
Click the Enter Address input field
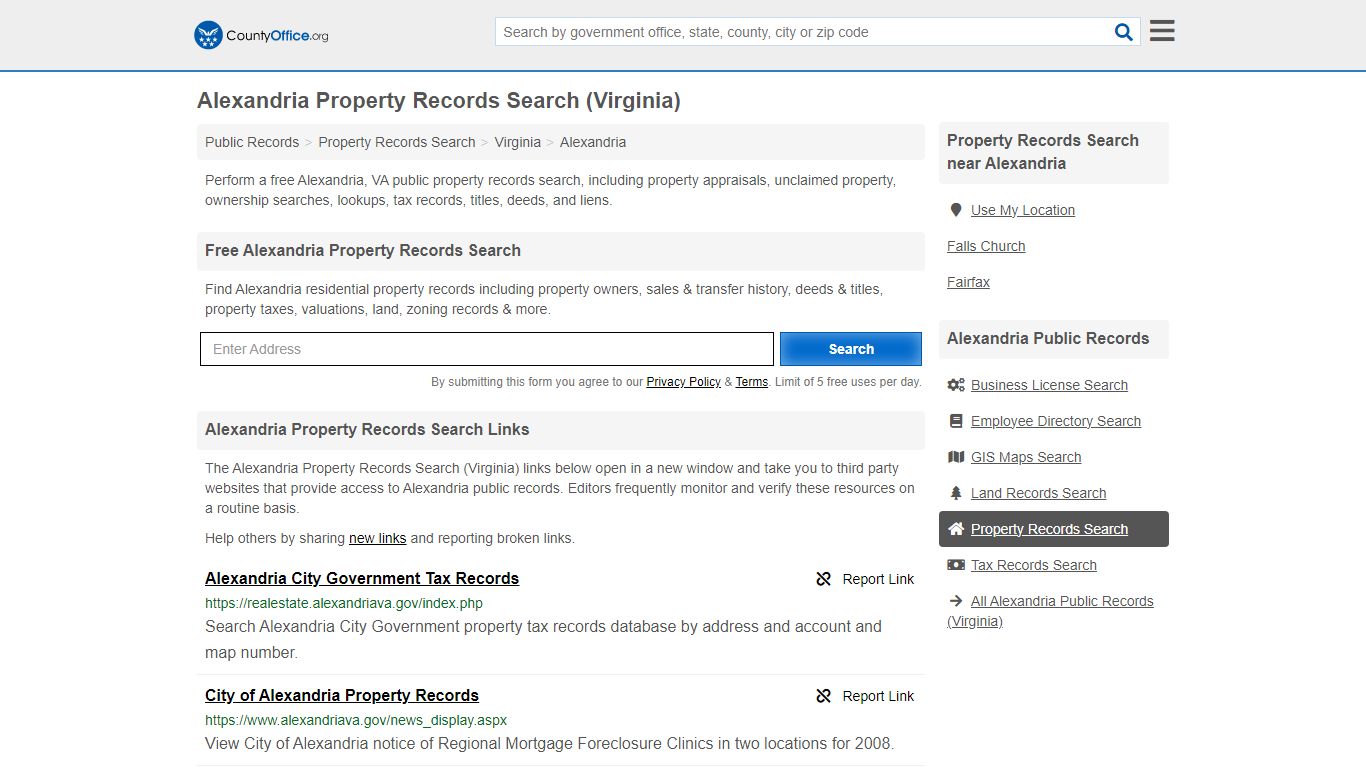click(x=487, y=349)
